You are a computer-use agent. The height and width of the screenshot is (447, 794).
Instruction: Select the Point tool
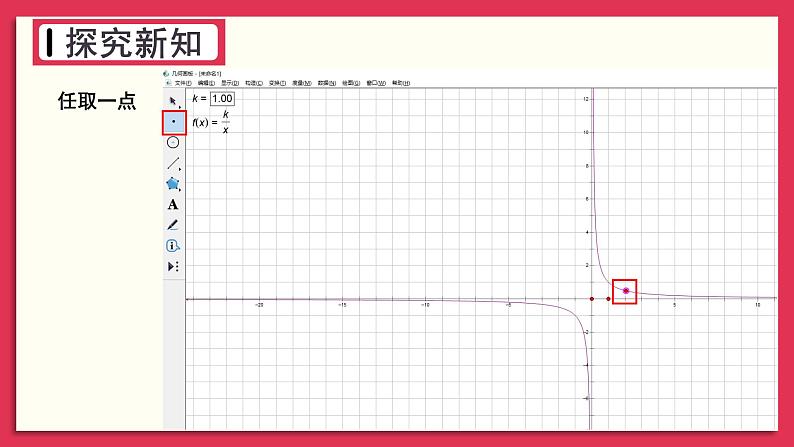tap(174, 122)
